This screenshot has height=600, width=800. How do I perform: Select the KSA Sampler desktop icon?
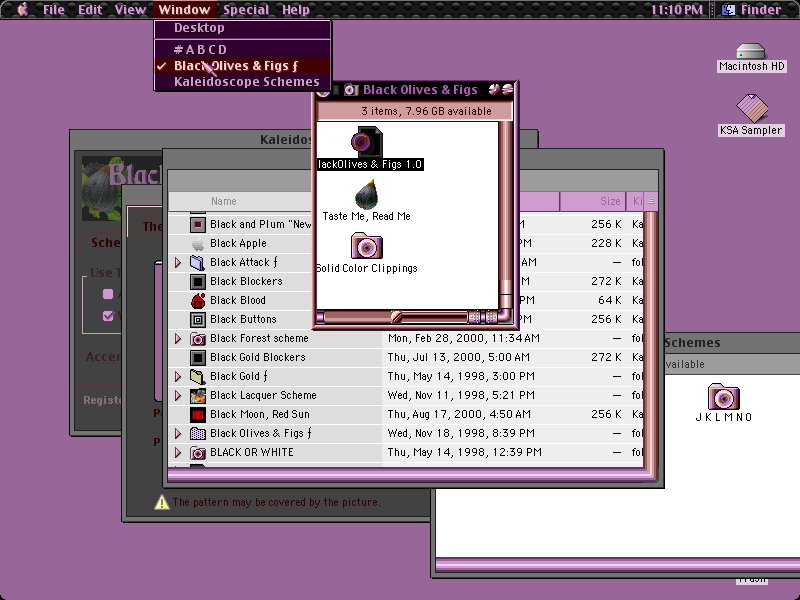(751, 108)
